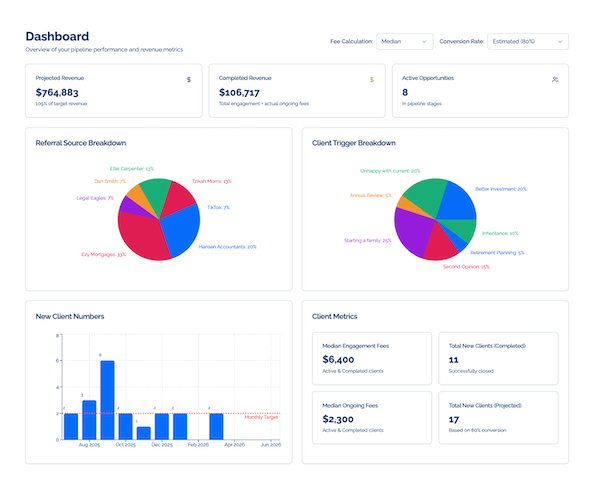Select the Ezy Mortgages red pie slice
Screen dimensions: 600x501
(140, 235)
